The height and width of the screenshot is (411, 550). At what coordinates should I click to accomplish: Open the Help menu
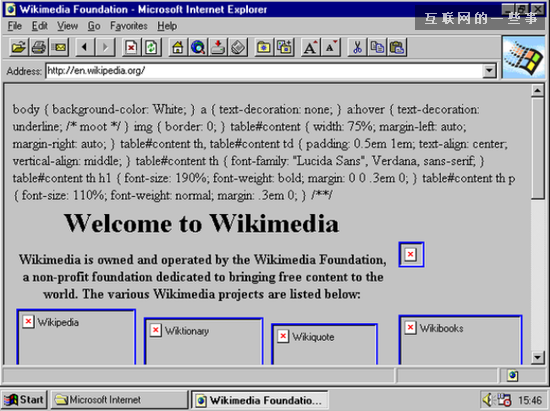167,26
